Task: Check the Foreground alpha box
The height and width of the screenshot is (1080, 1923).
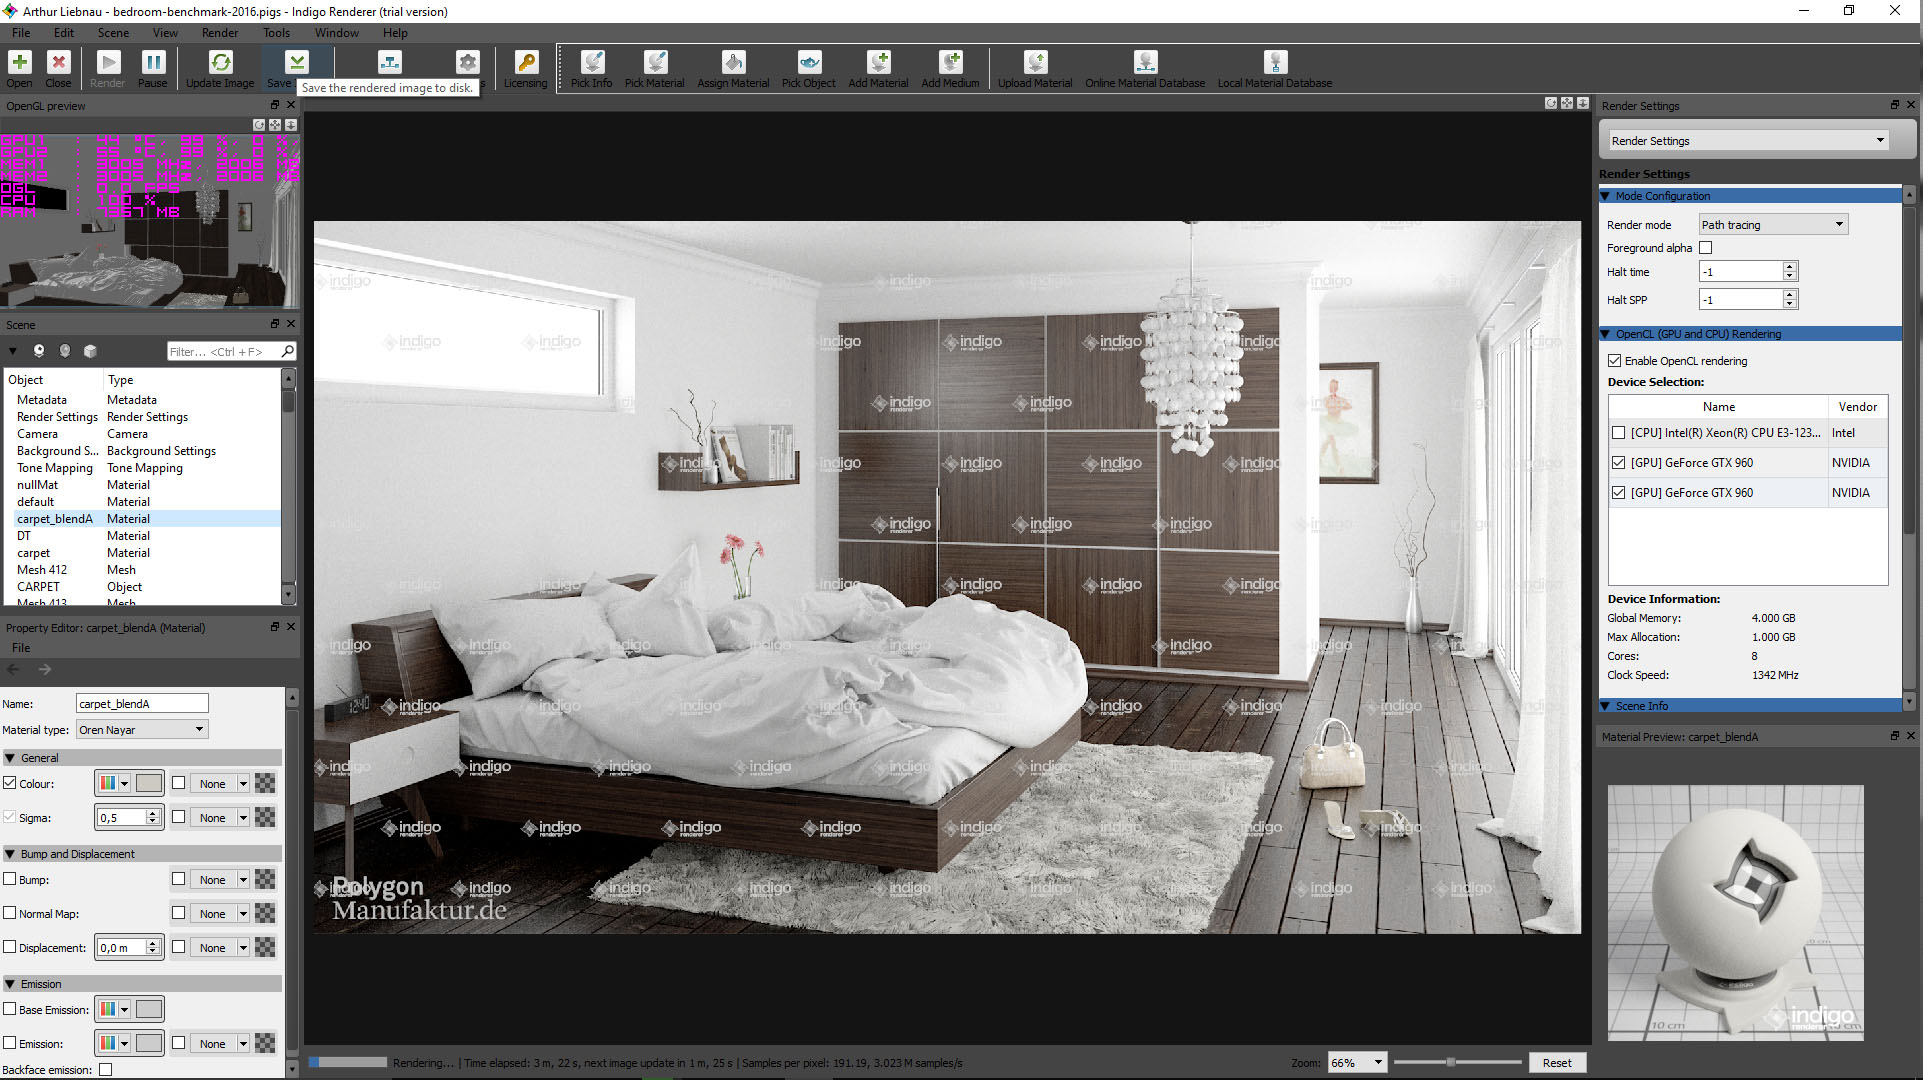Action: coord(1706,248)
